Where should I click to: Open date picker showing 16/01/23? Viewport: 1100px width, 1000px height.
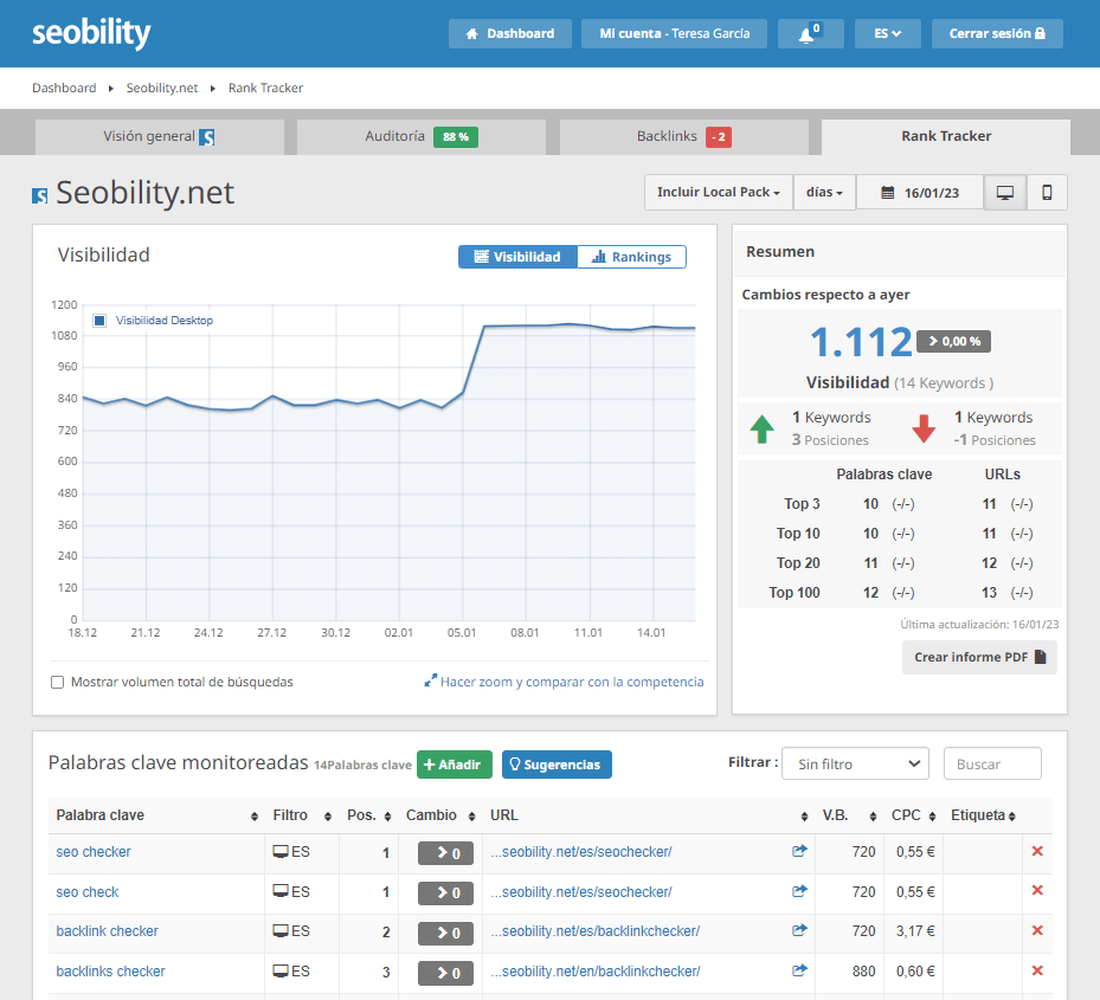[920, 192]
